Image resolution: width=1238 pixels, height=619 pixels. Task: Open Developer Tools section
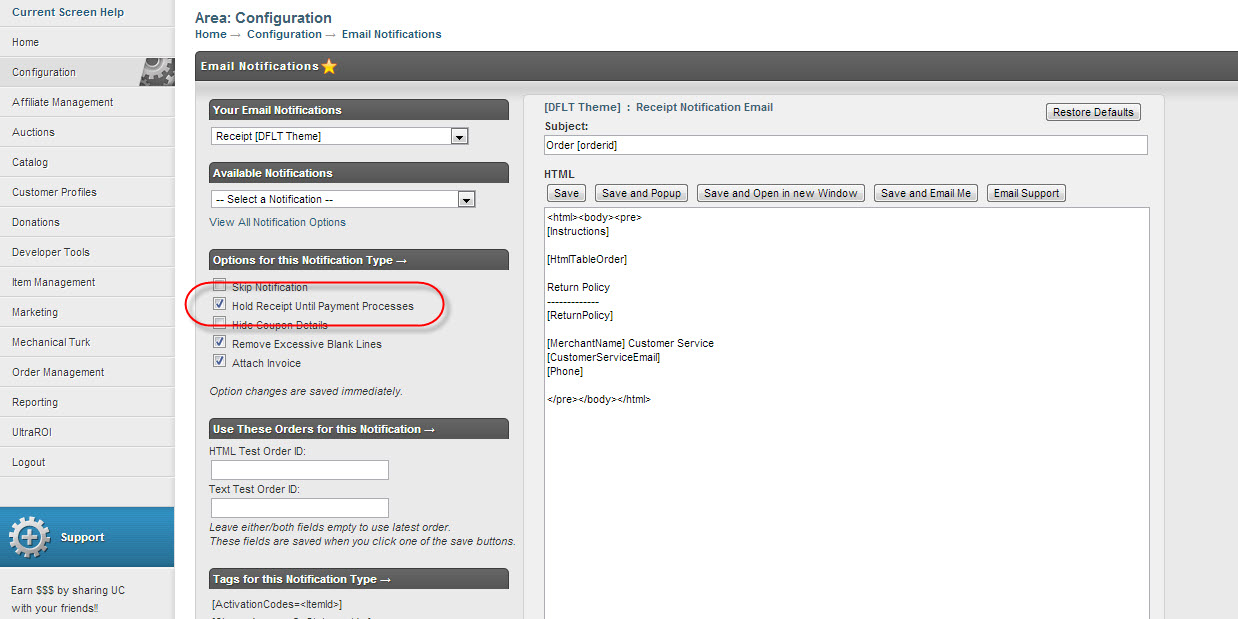point(87,252)
